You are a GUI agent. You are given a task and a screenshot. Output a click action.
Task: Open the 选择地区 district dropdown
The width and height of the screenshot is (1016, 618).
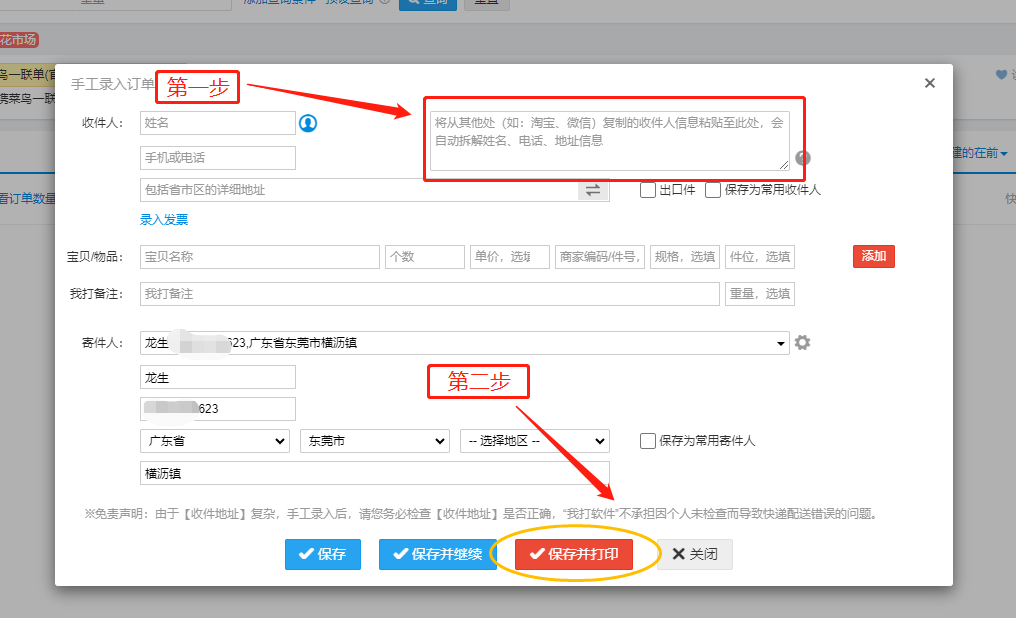(x=534, y=441)
